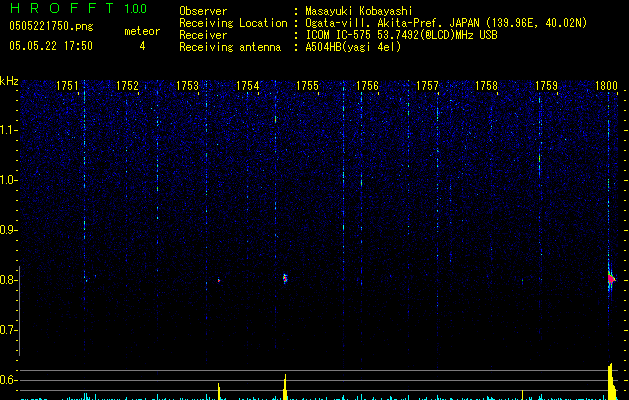Click the 1753 time marker
The height and width of the screenshot is (400, 629).
(187, 86)
